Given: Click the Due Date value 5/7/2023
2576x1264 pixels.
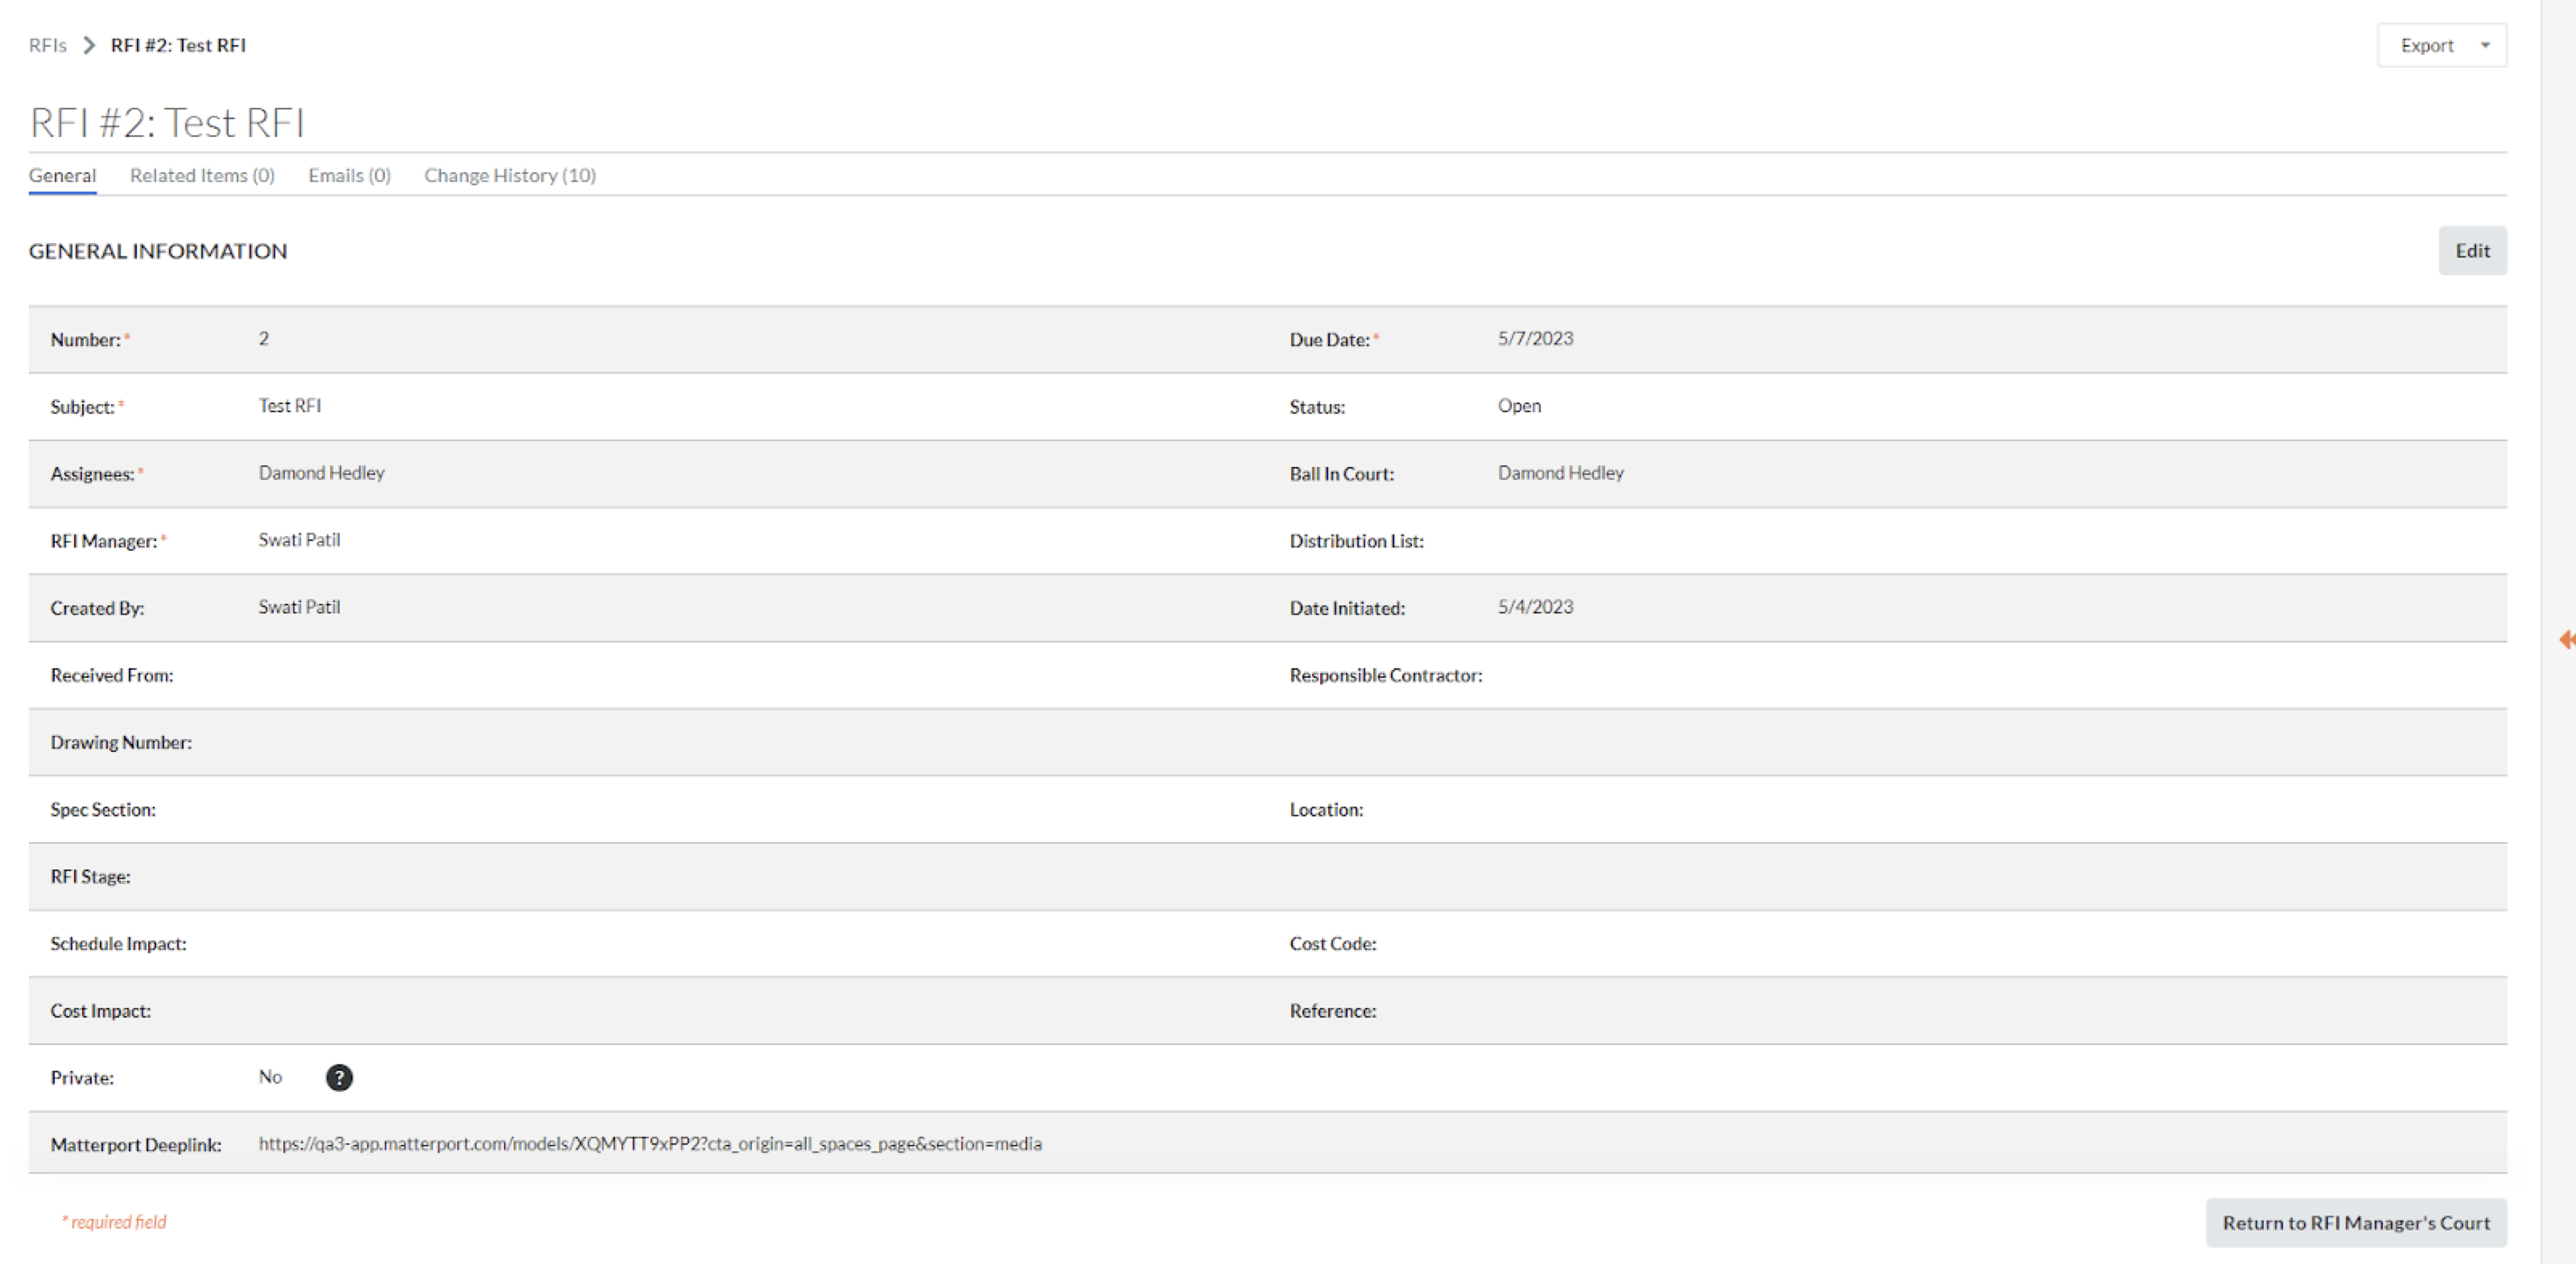Looking at the screenshot, I should coord(1535,338).
